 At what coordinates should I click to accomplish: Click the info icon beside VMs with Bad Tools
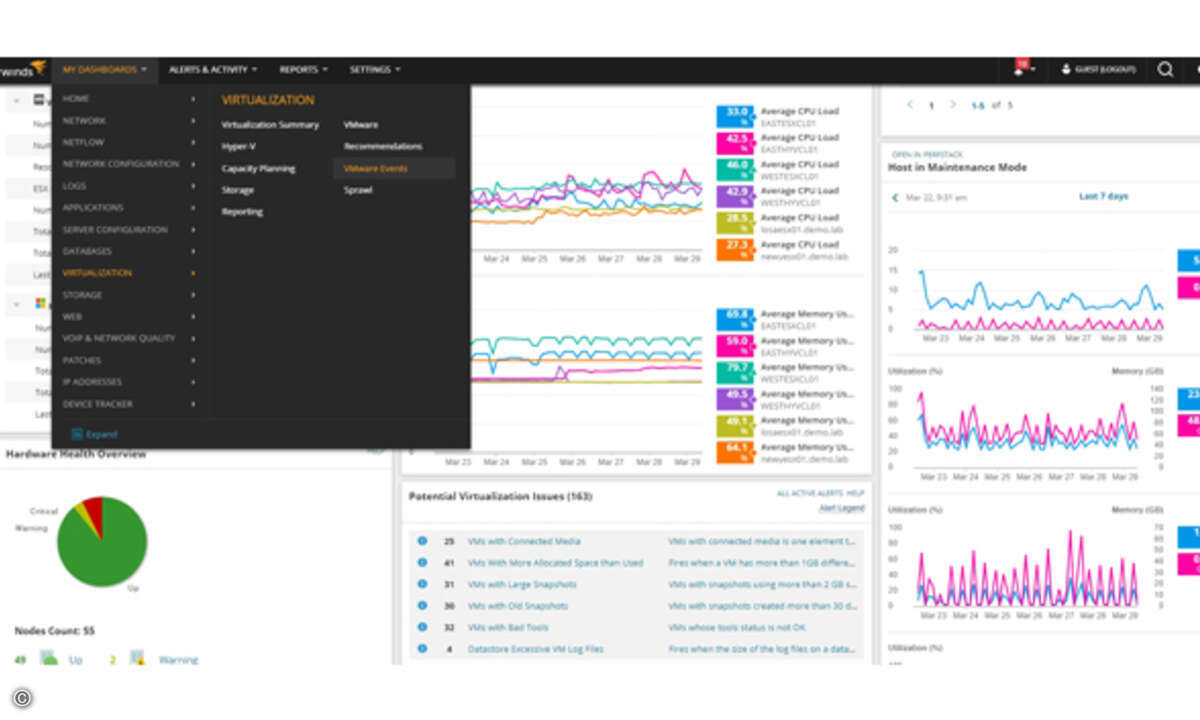pyautogui.click(x=422, y=627)
